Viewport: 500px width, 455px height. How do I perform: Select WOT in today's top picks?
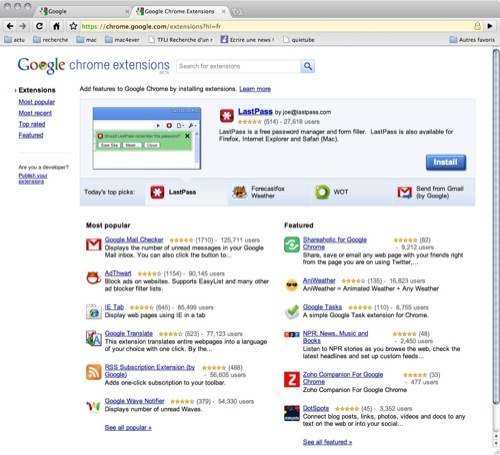coord(352,192)
